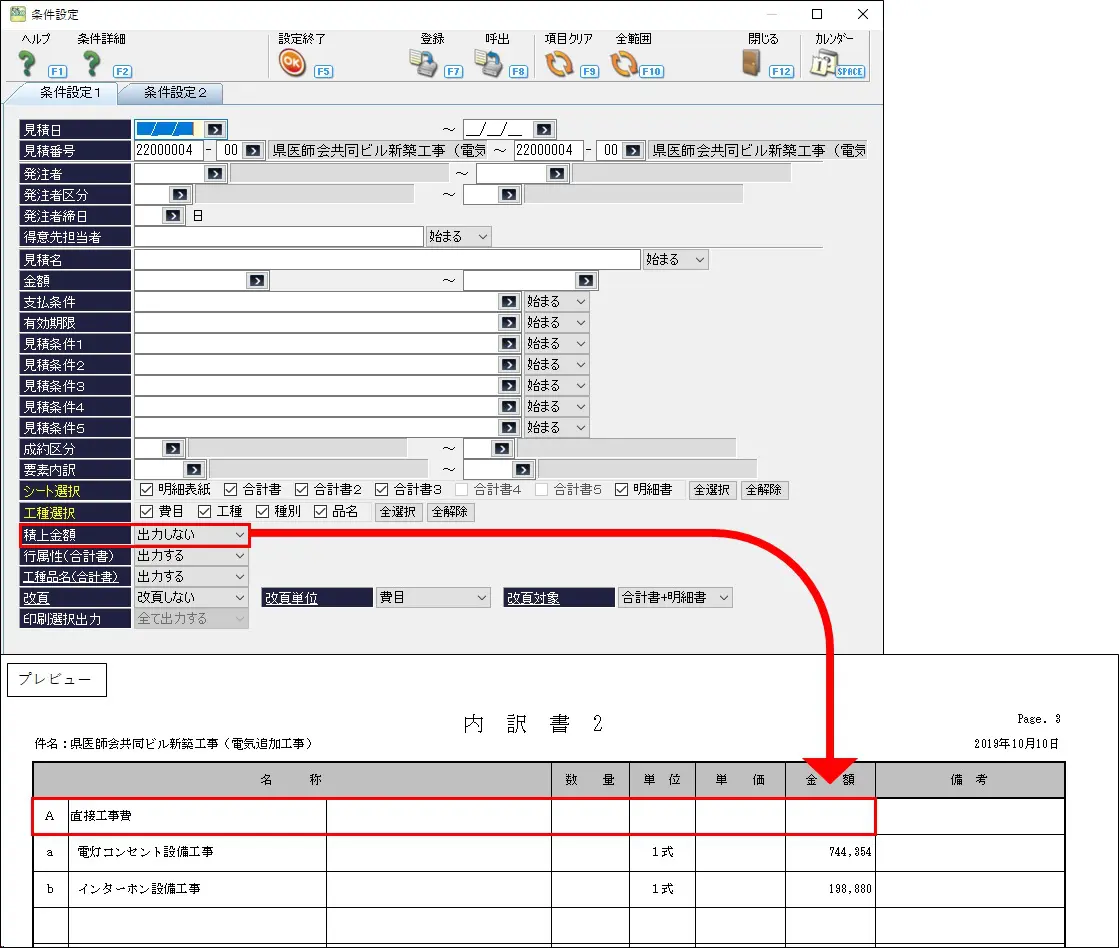Click the 呼出 recall icon
1119x948 pixels.
click(488, 65)
